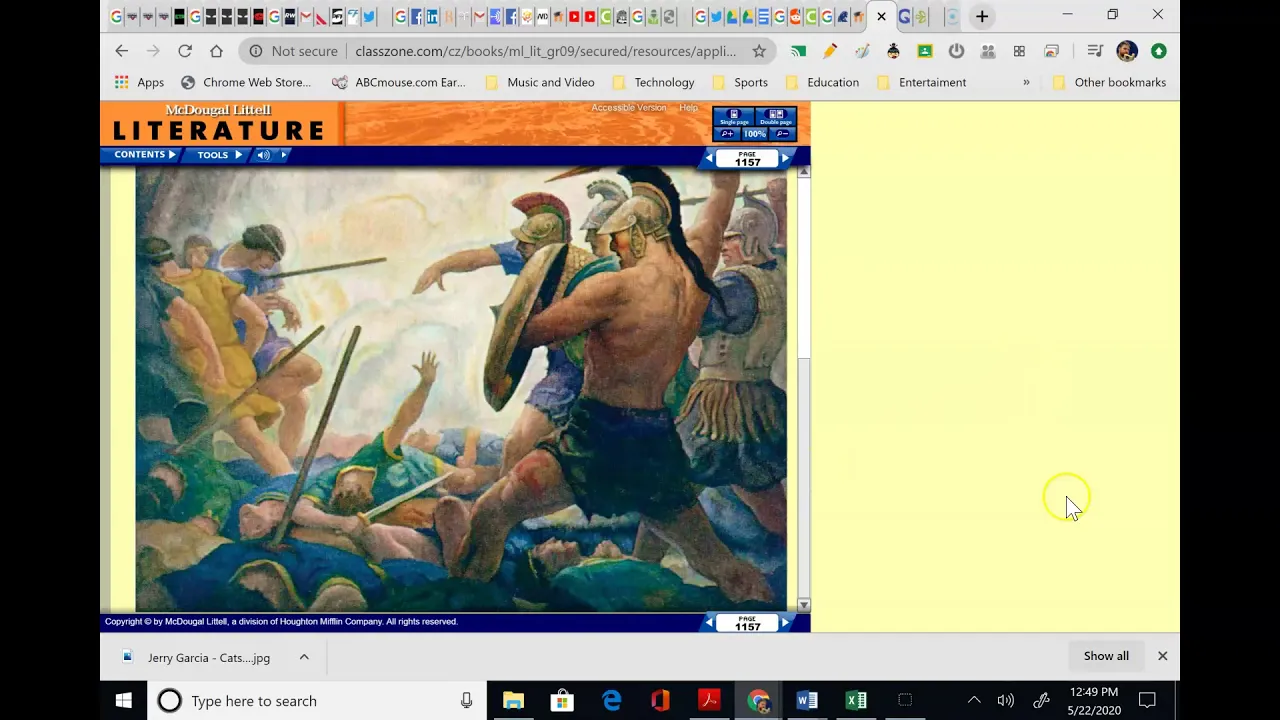Click the book page scrollbar up arrow
Viewport: 1280px width, 720px height.
coord(804,173)
